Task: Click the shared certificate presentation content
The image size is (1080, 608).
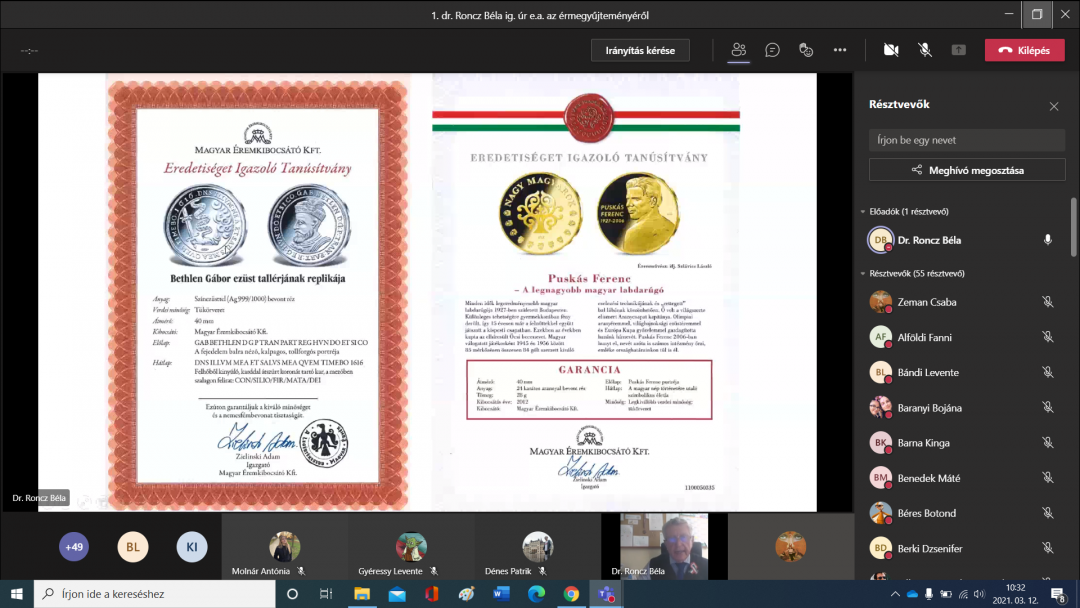Action: click(427, 292)
